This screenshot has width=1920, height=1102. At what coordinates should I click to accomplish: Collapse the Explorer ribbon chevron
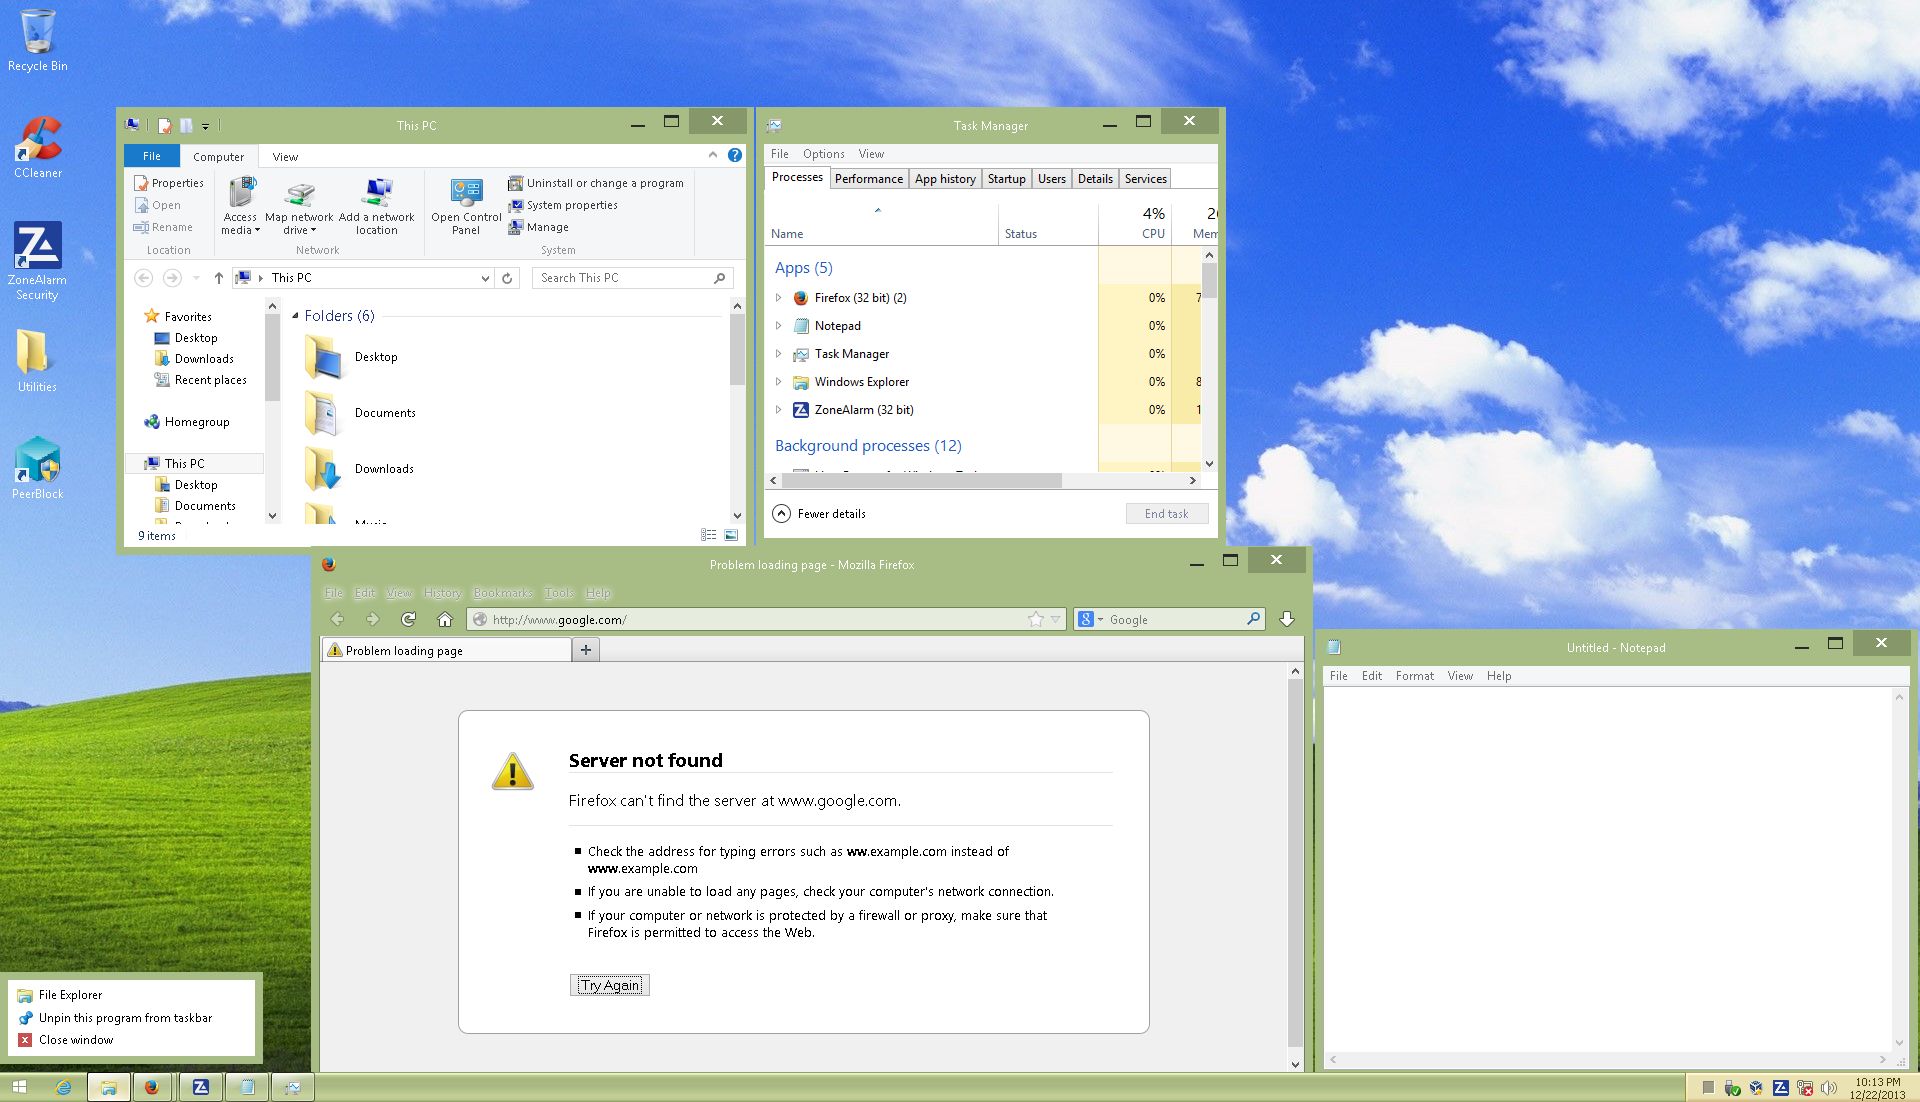713,155
